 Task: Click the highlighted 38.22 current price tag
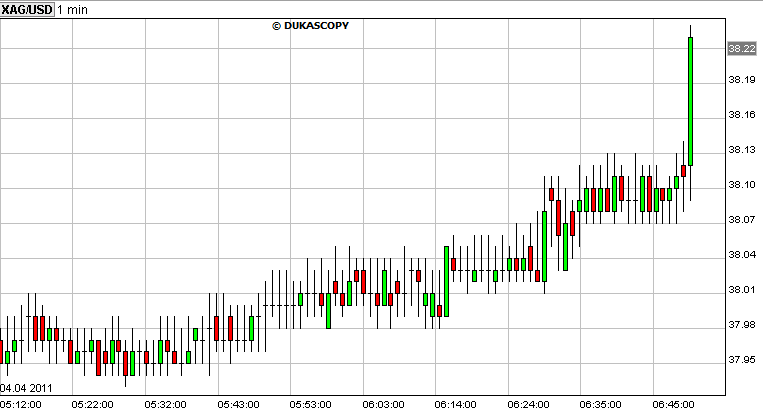(x=742, y=48)
